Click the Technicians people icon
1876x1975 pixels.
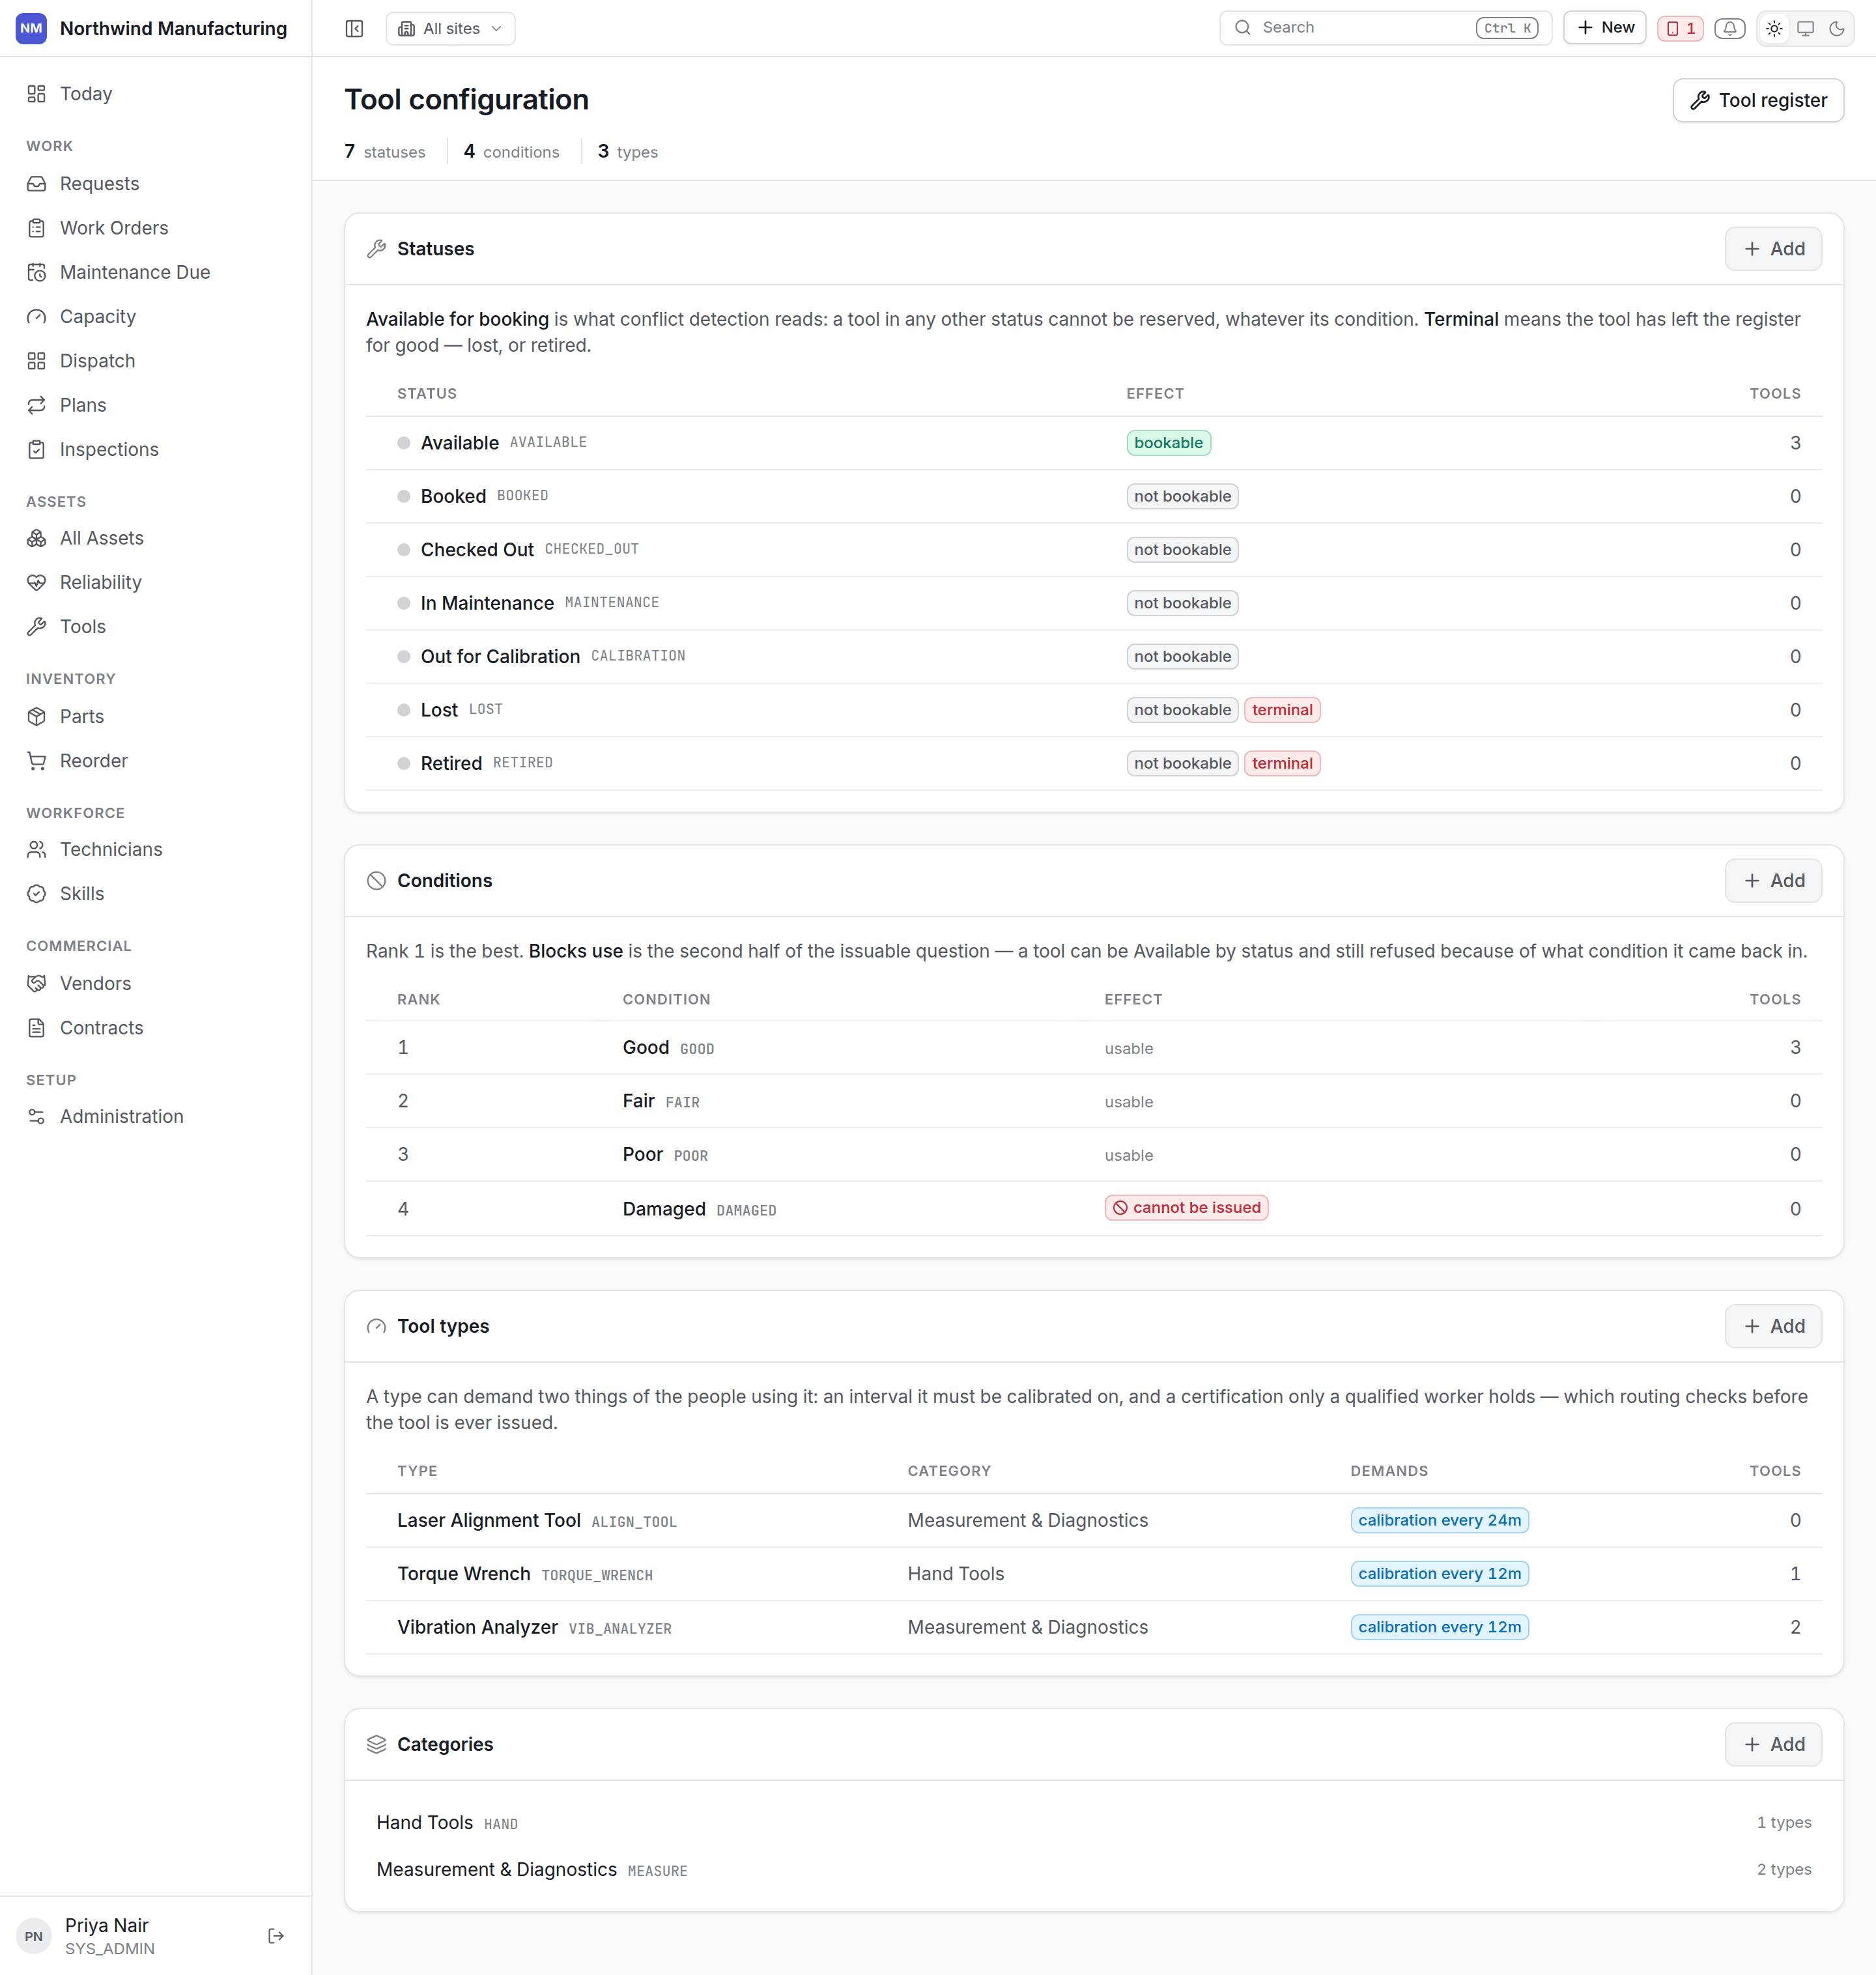[x=37, y=850]
